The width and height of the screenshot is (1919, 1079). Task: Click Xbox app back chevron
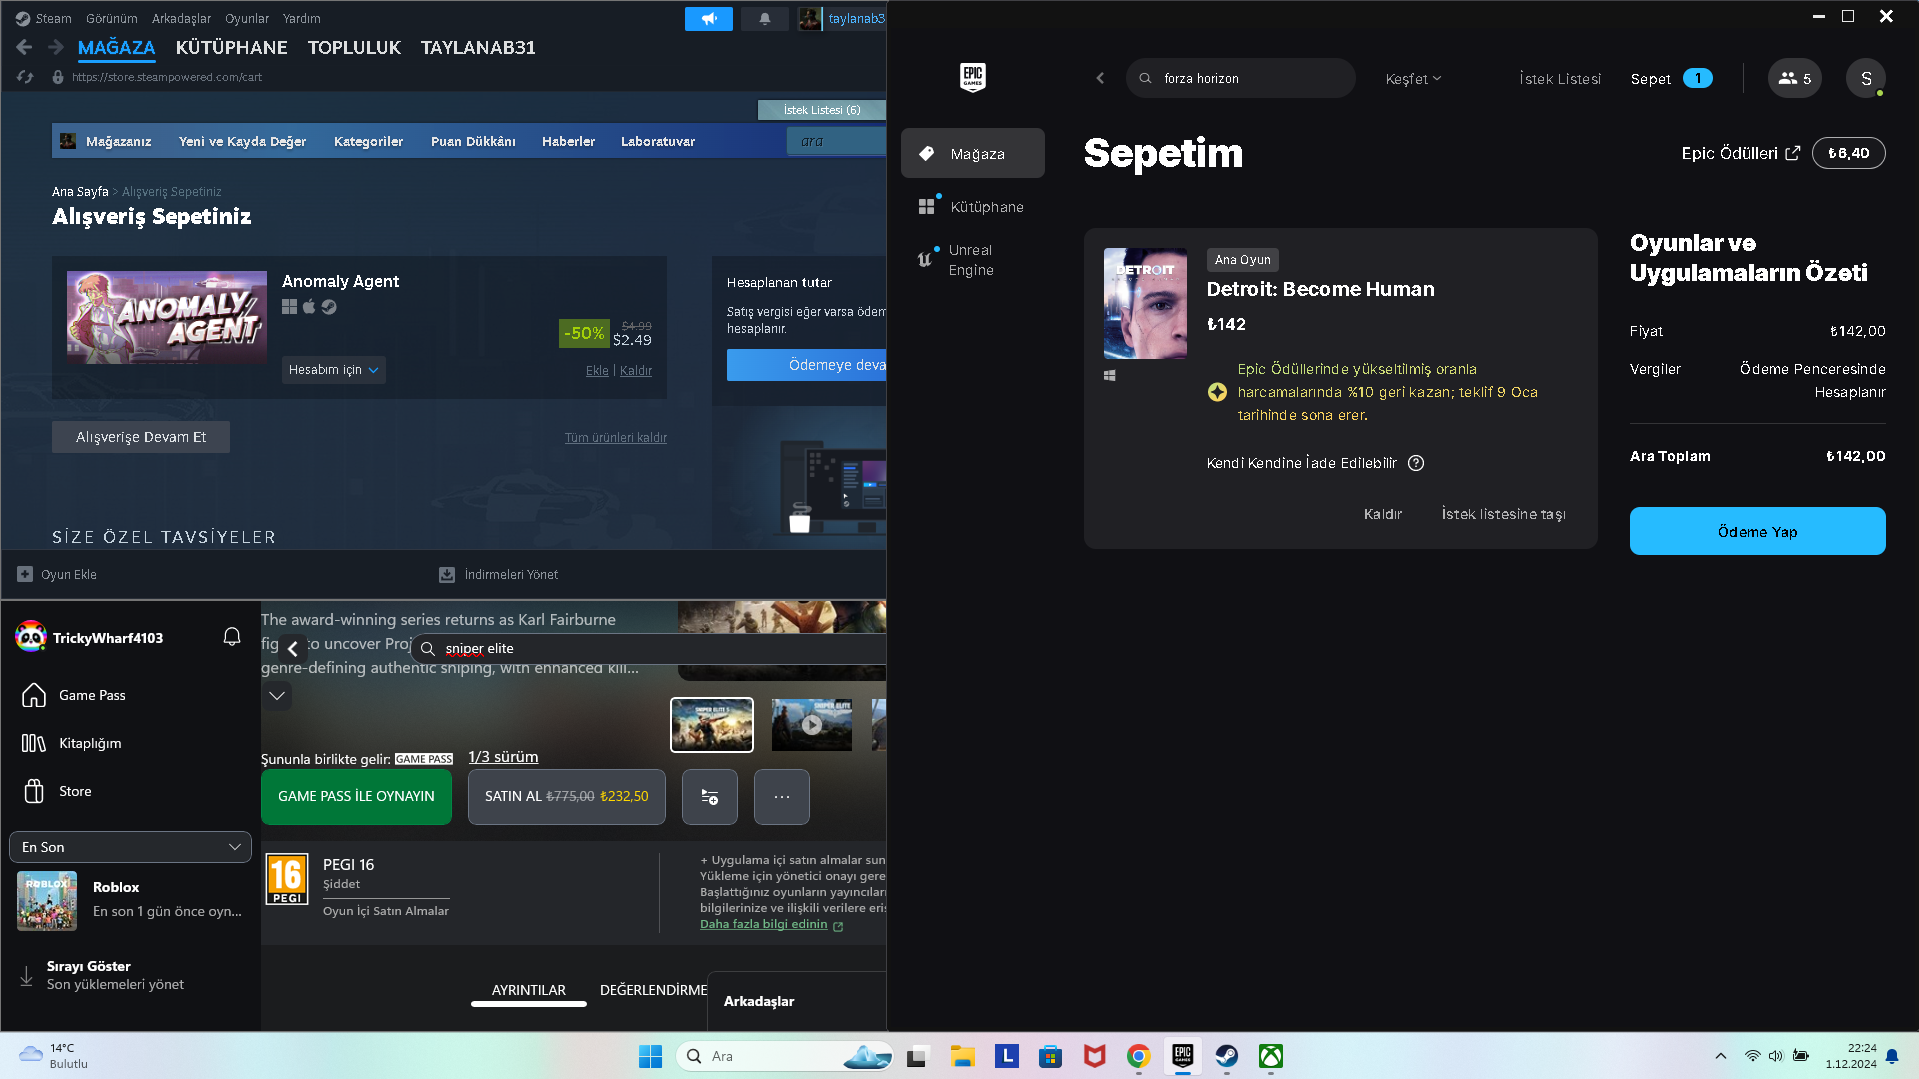292,649
